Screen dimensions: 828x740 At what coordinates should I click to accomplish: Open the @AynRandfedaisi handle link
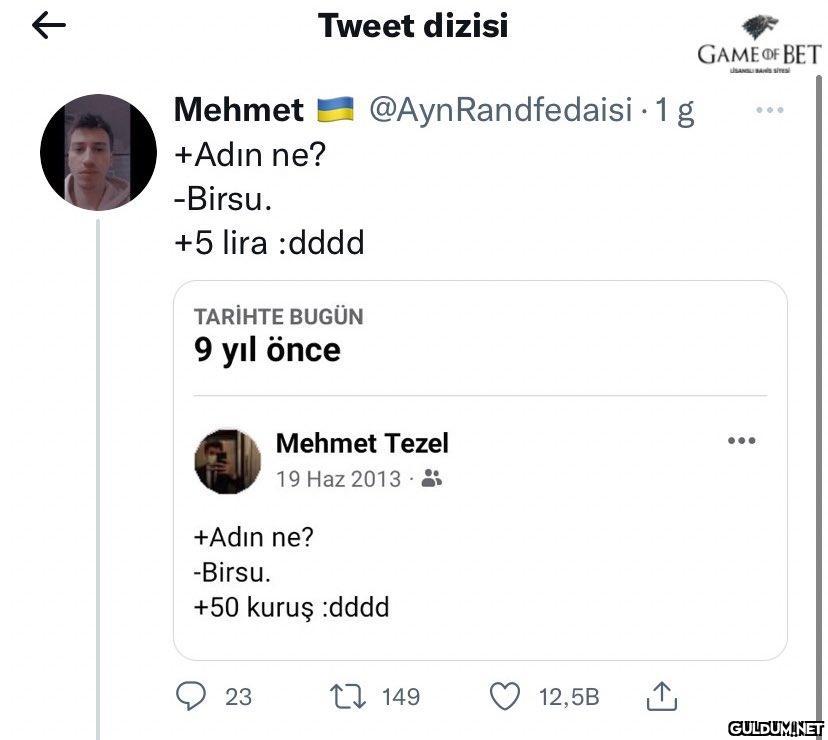click(501, 110)
